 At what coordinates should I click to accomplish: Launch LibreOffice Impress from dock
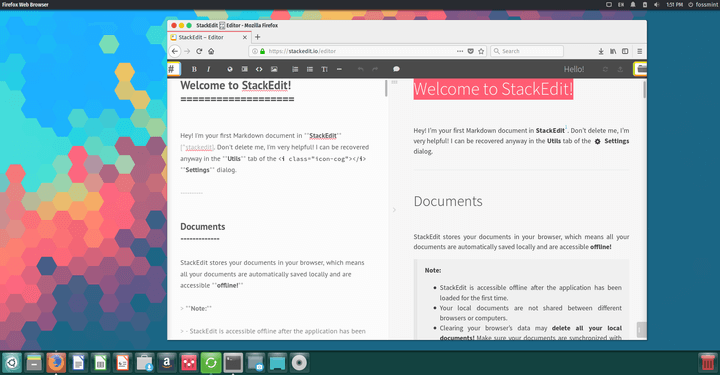[x=122, y=363]
